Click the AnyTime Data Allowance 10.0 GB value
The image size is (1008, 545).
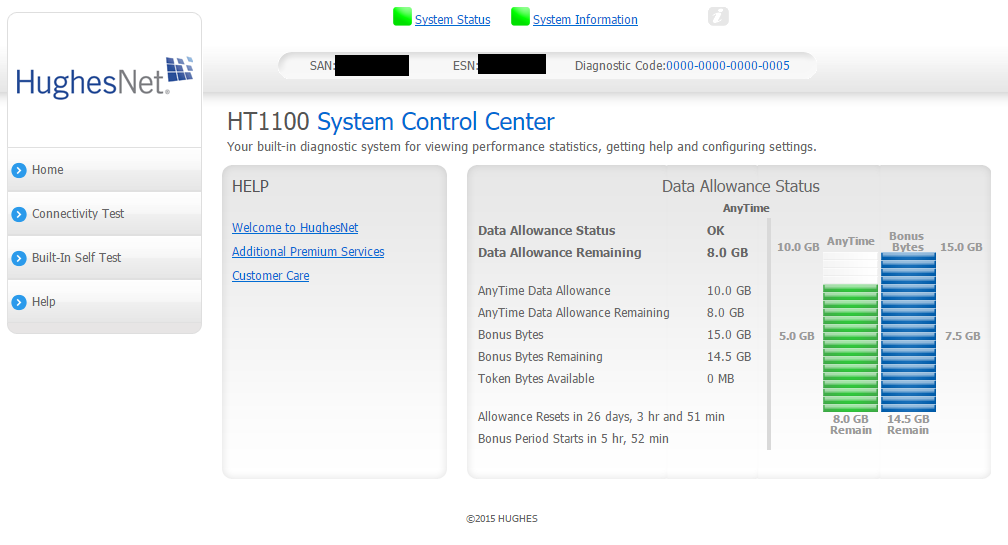[729, 290]
